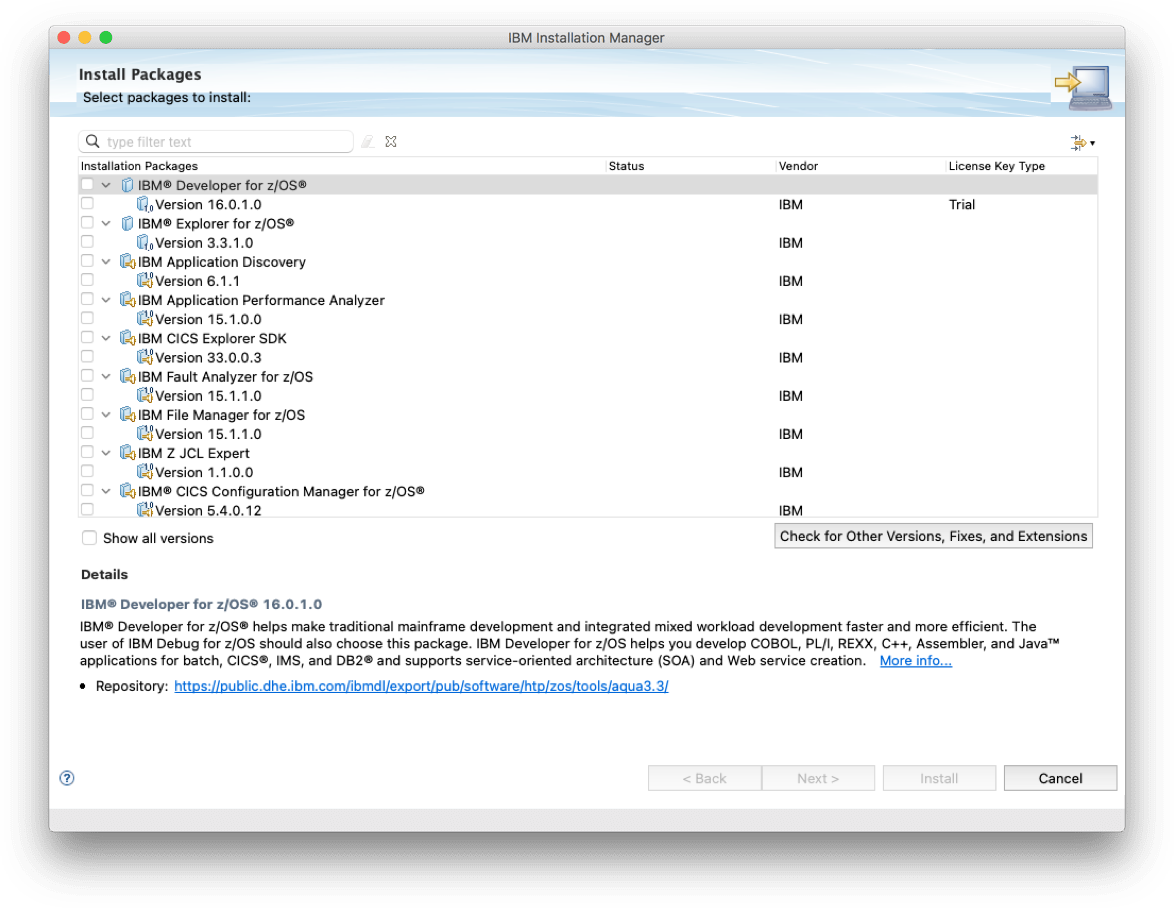This screenshot has height=908, width=1174.
Task: Click the install computer icon in header
Action: click(1083, 88)
